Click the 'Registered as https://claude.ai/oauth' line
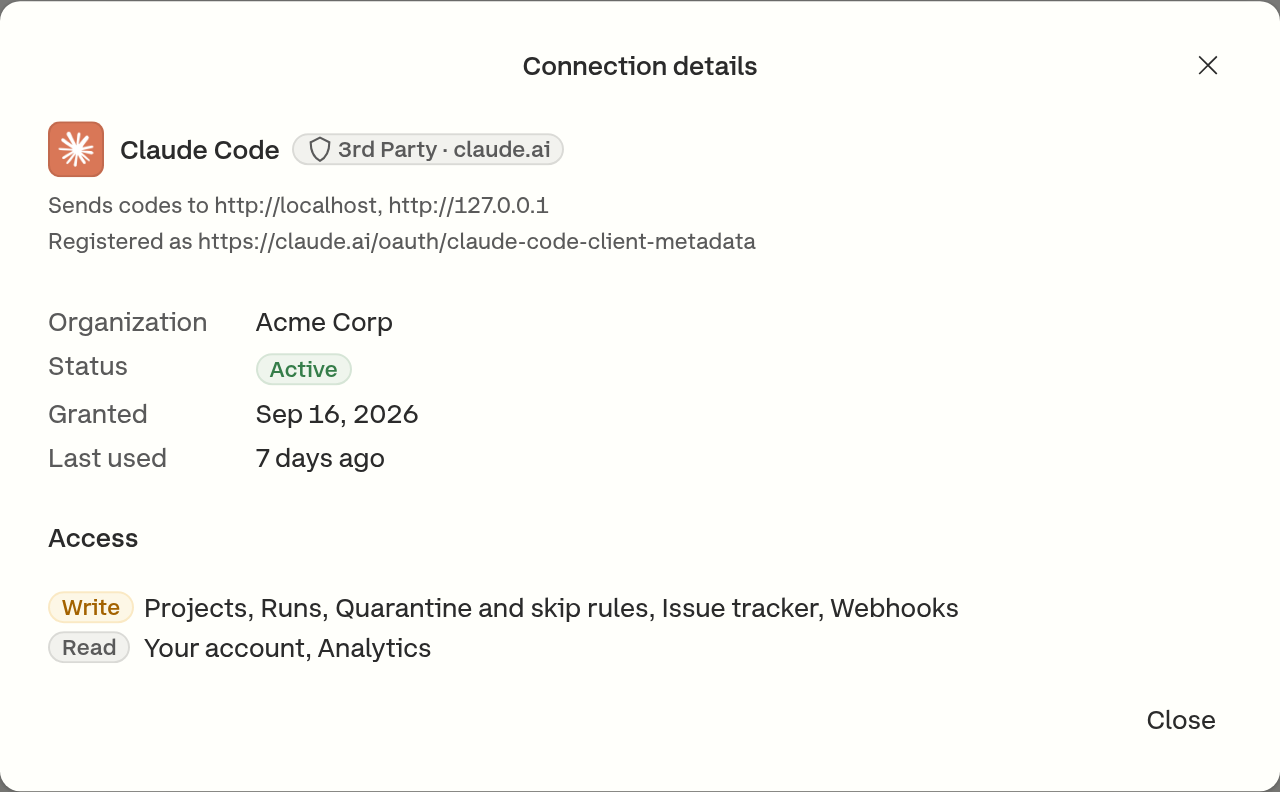This screenshot has width=1280, height=792. tap(402, 241)
